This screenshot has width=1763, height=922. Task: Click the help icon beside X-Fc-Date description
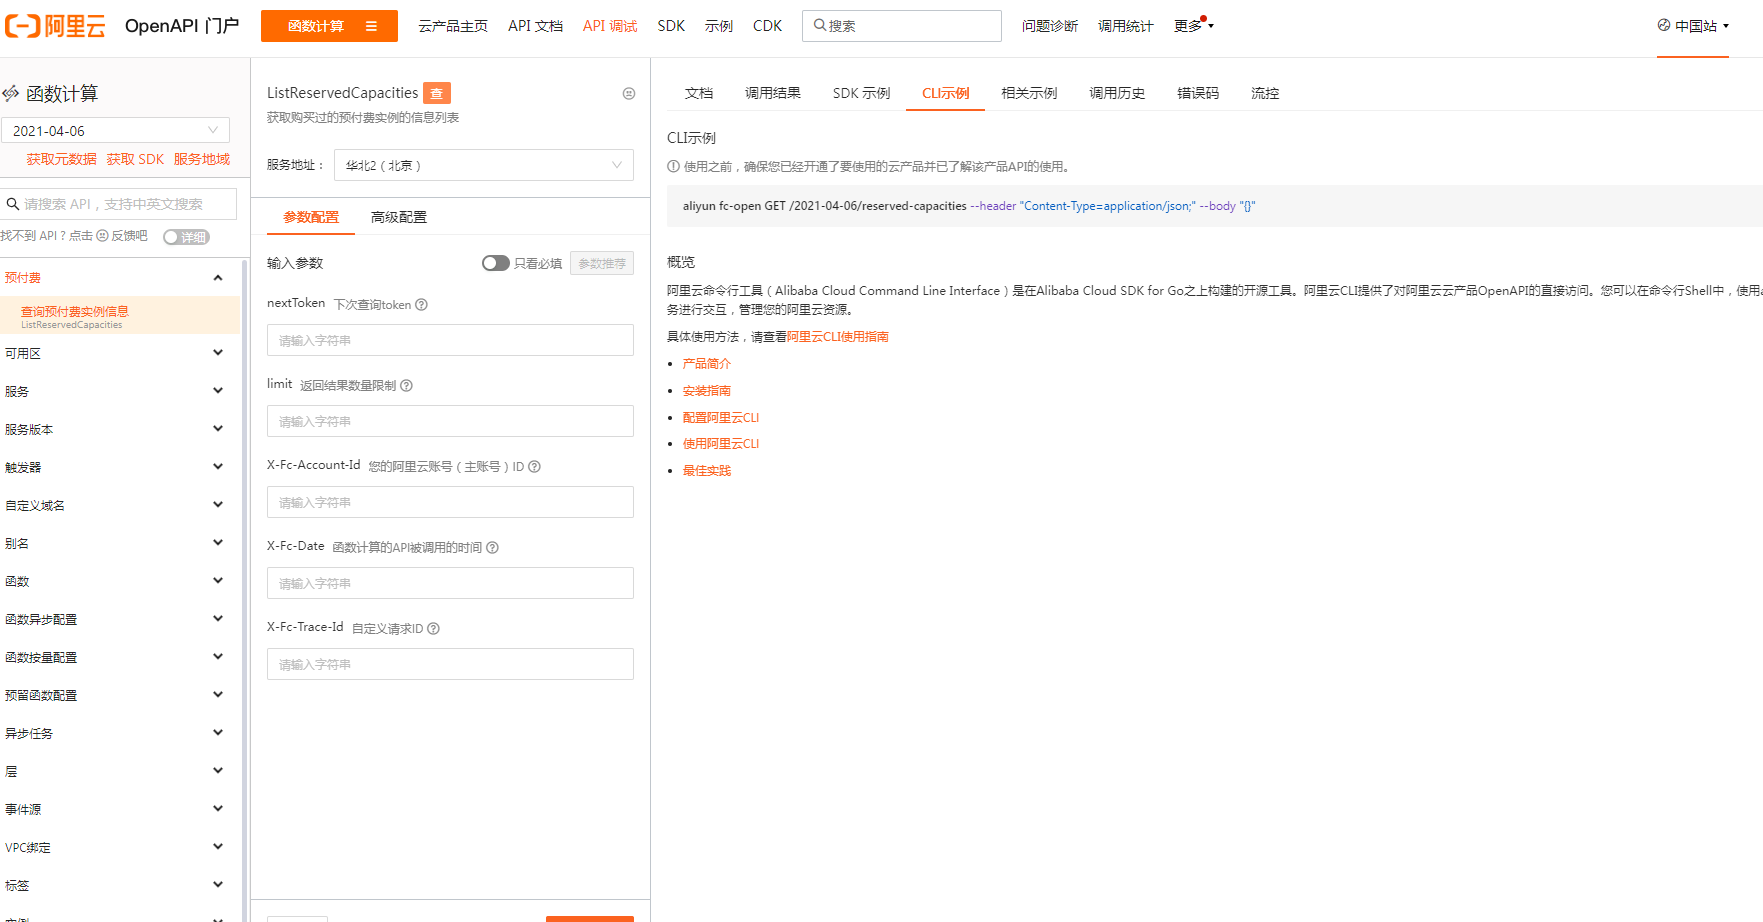[492, 548]
